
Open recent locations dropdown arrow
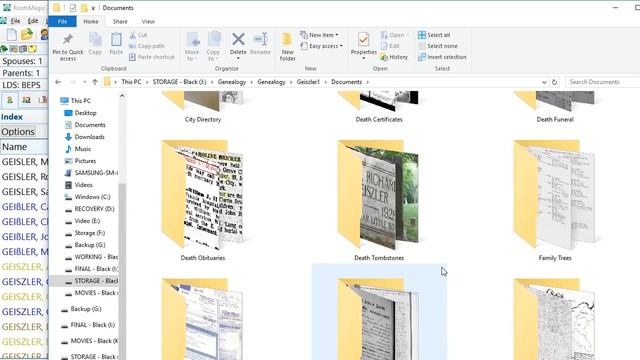click(84, 82)
